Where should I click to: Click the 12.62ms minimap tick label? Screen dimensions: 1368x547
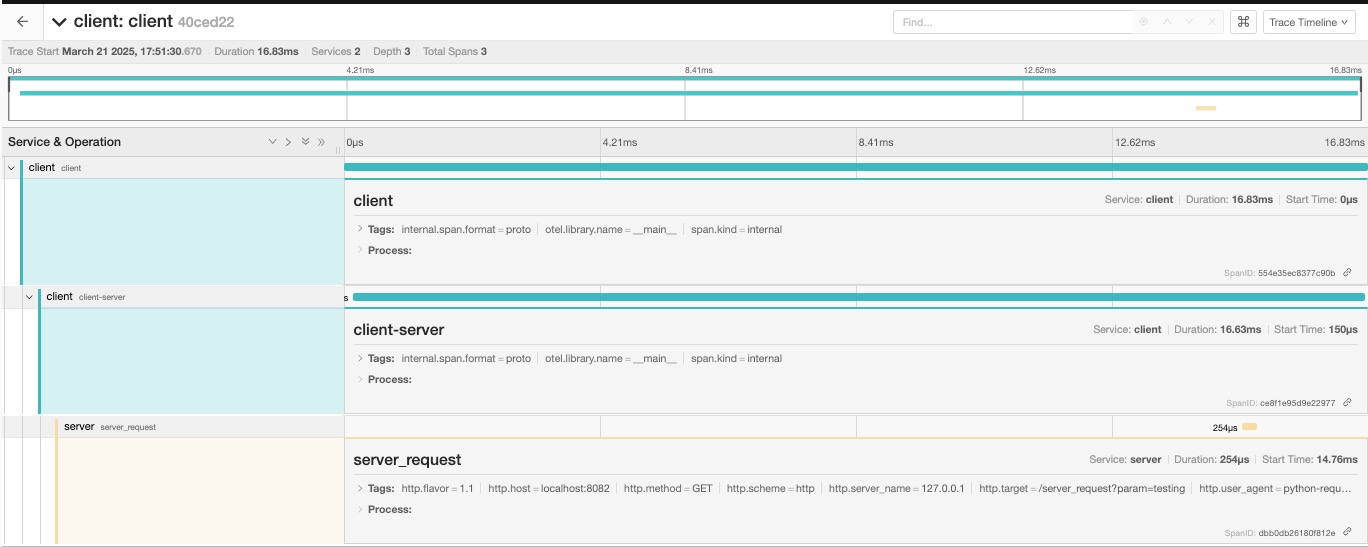[x=1039, y=70]
